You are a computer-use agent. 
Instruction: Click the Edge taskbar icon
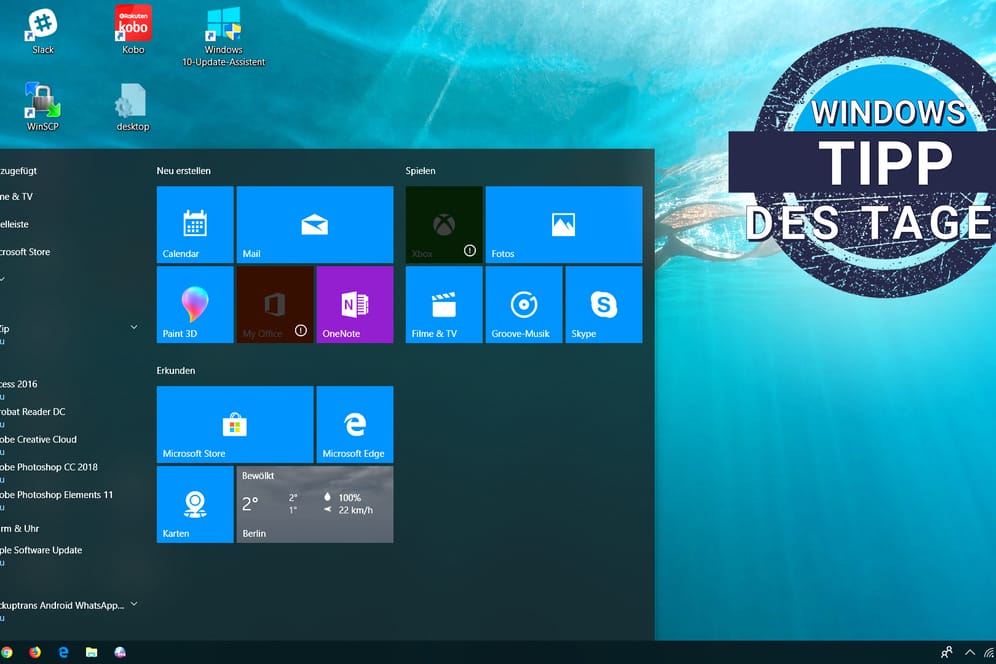click(x=64, y=652)
